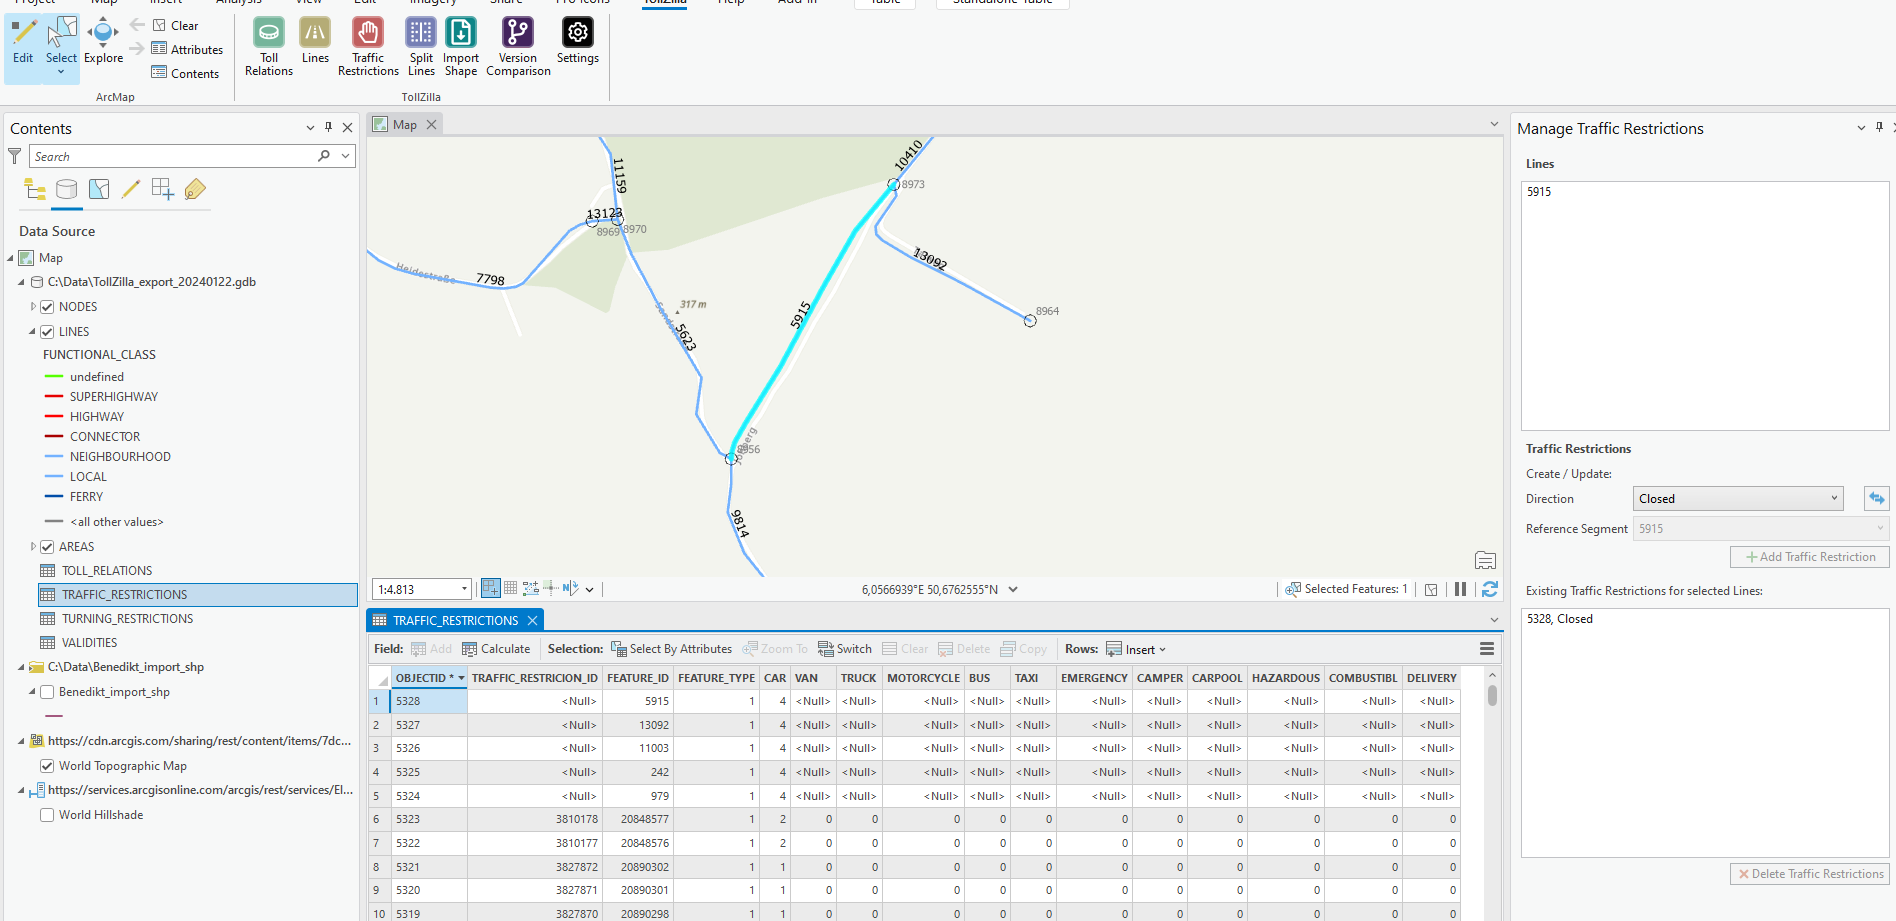This screenshot has height=921, width=1896.
Task: Click the Contents filter funnel icon
Action: 15,156
